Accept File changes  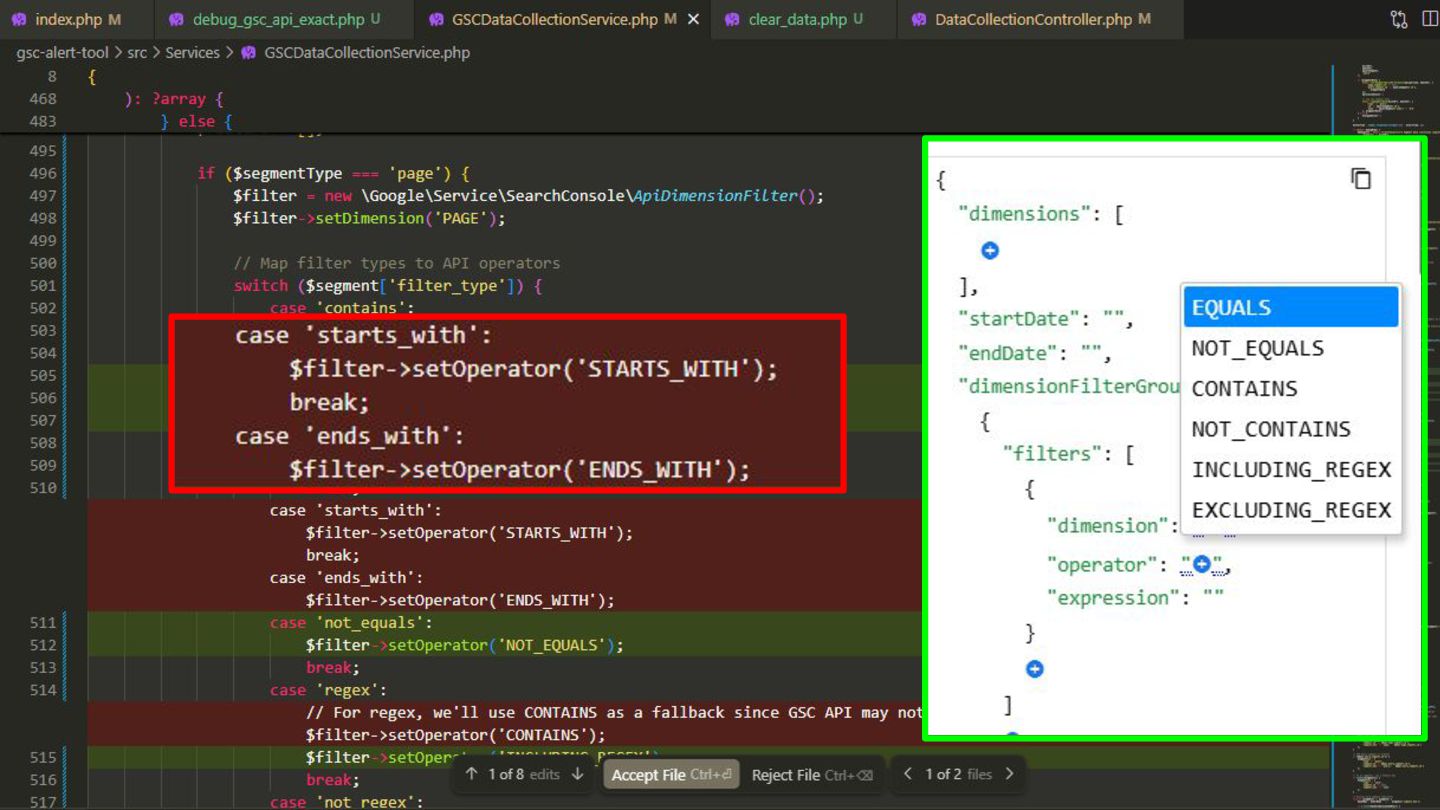pyautogui.click(x=671, y=775)
